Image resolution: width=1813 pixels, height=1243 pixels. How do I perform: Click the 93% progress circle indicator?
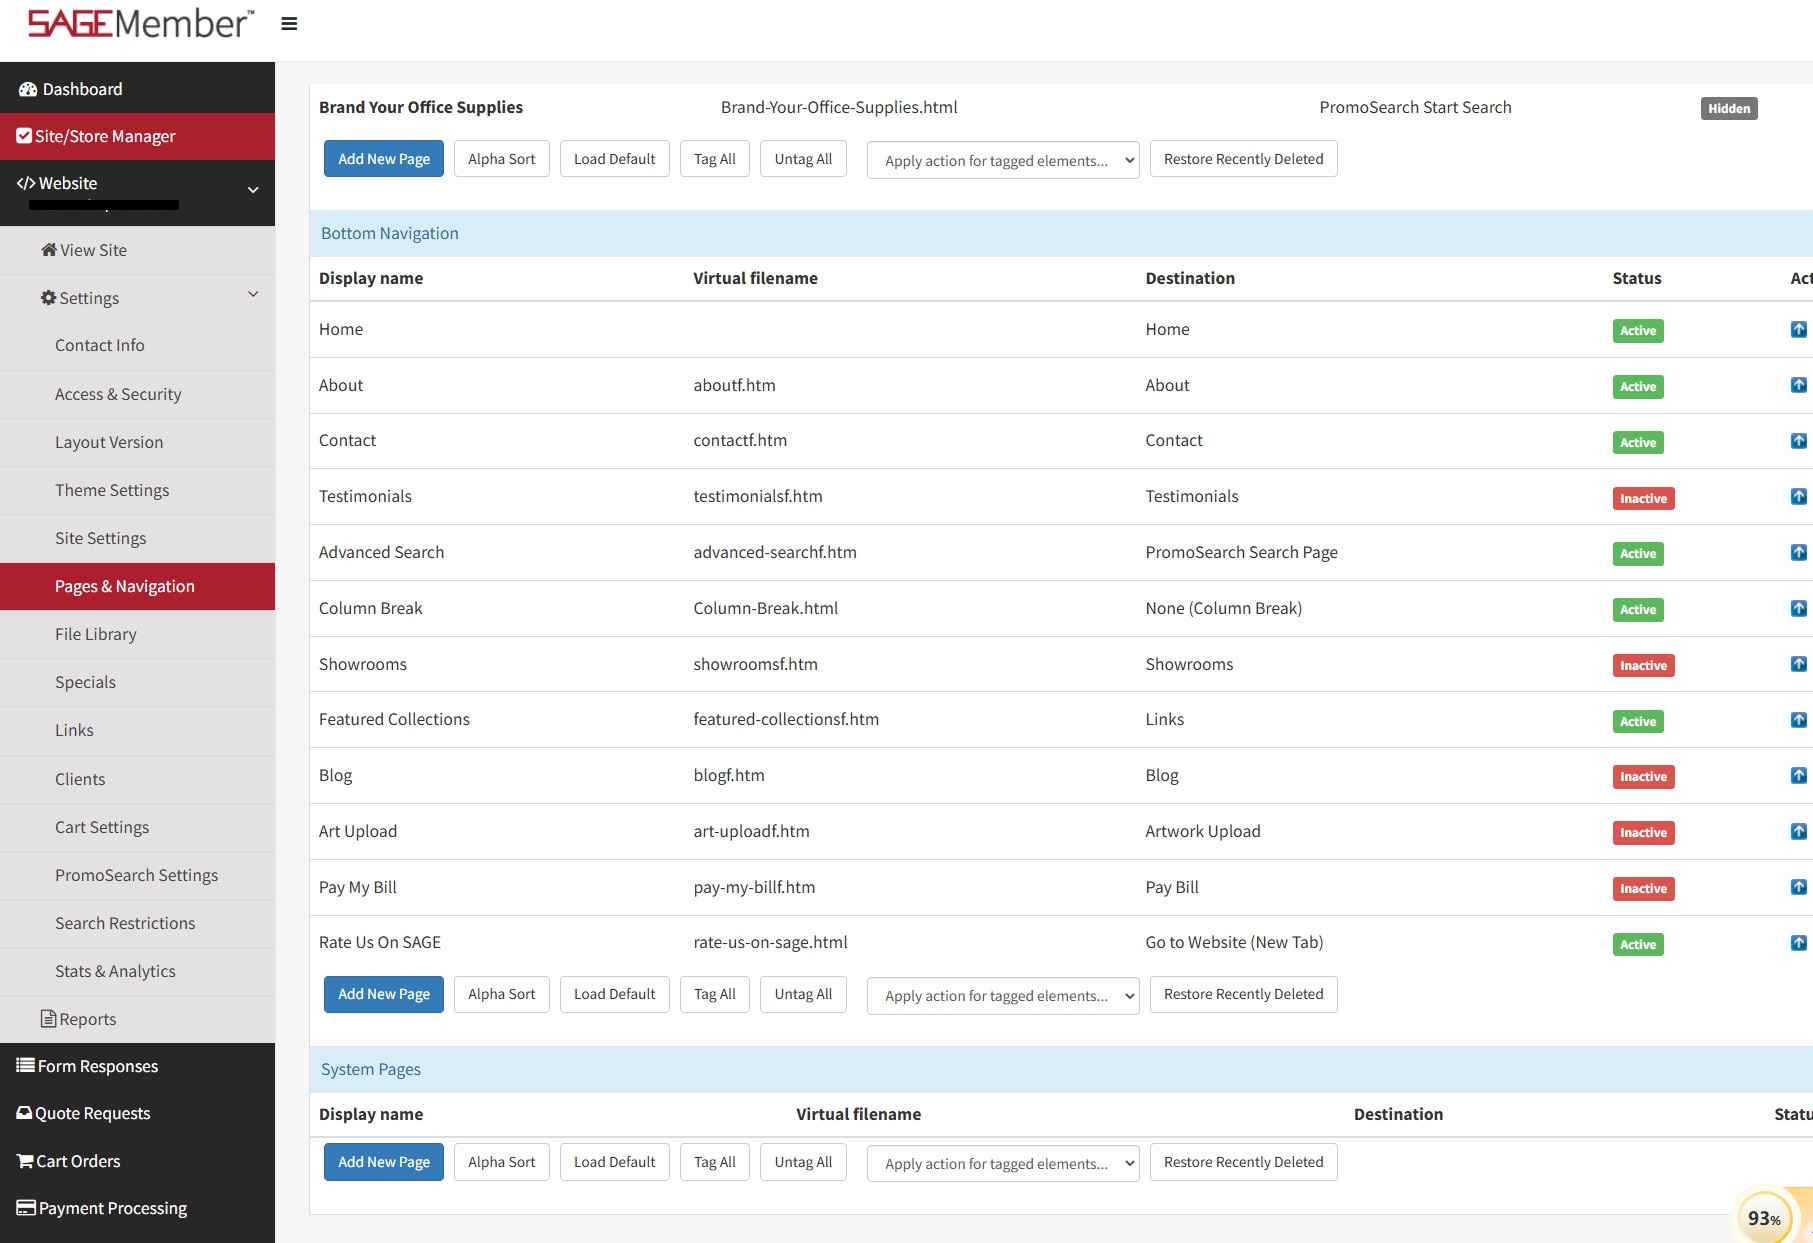point(1763,1217)
